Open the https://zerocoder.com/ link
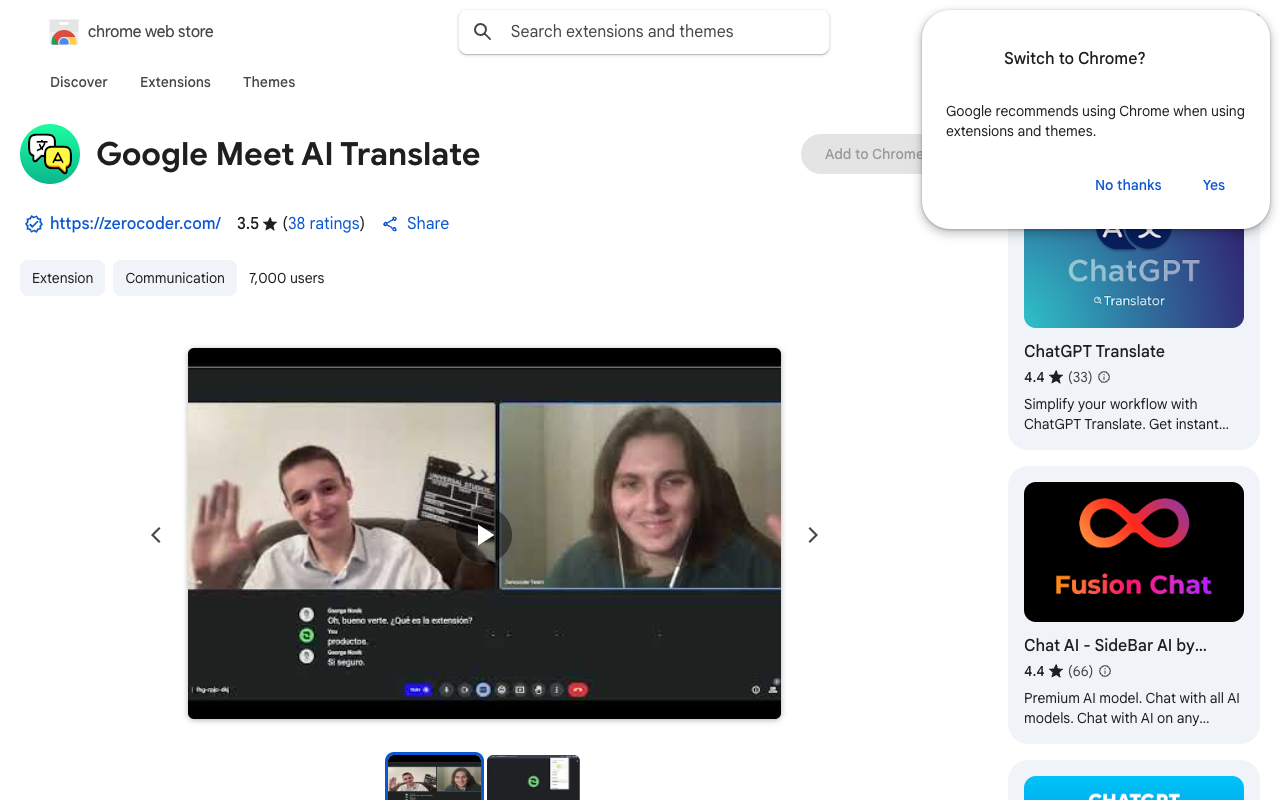 (x=135, y=224)
